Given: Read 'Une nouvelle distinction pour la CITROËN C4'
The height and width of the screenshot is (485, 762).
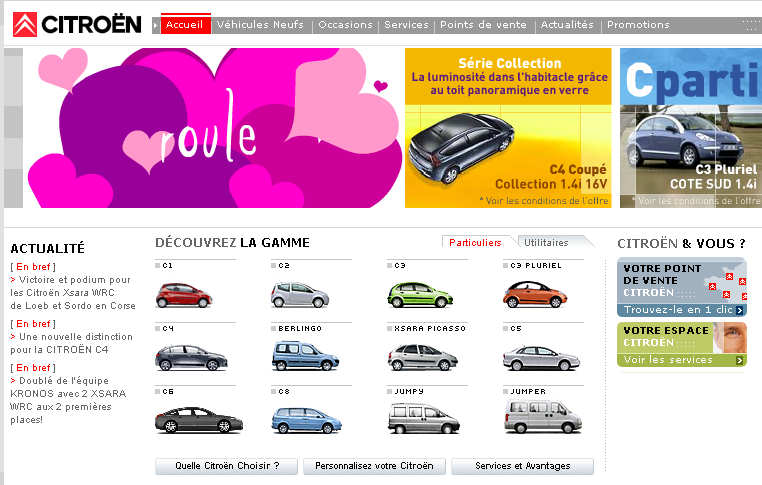Looking at the screenshot, I should pos(71,343).
